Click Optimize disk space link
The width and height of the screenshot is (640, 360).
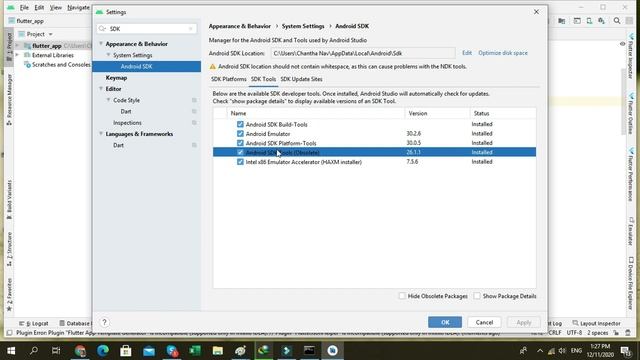tap(503, 53)
